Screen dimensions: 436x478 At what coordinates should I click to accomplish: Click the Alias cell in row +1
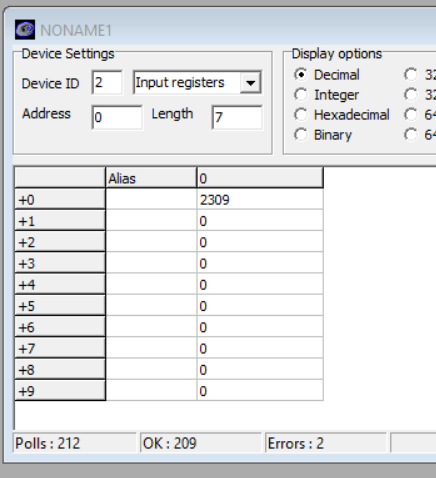151,221
